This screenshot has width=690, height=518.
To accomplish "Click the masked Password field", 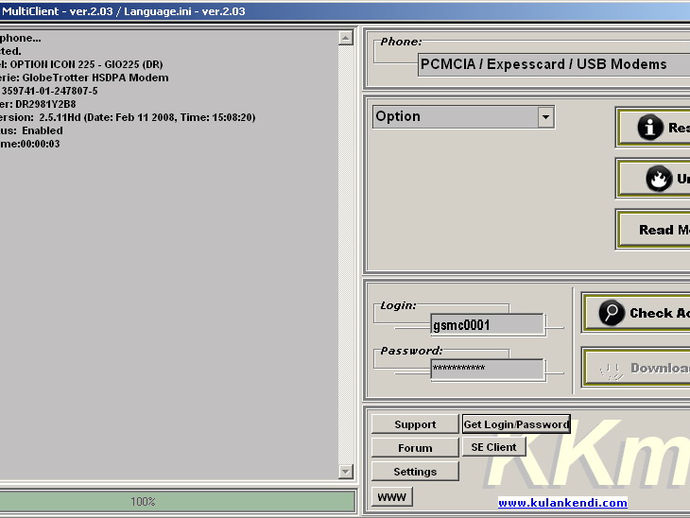I will [487, 369].
